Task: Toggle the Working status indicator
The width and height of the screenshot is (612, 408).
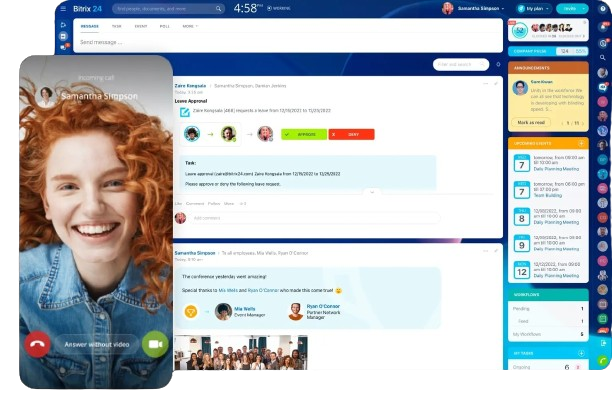Action: [x=279, y=8]
